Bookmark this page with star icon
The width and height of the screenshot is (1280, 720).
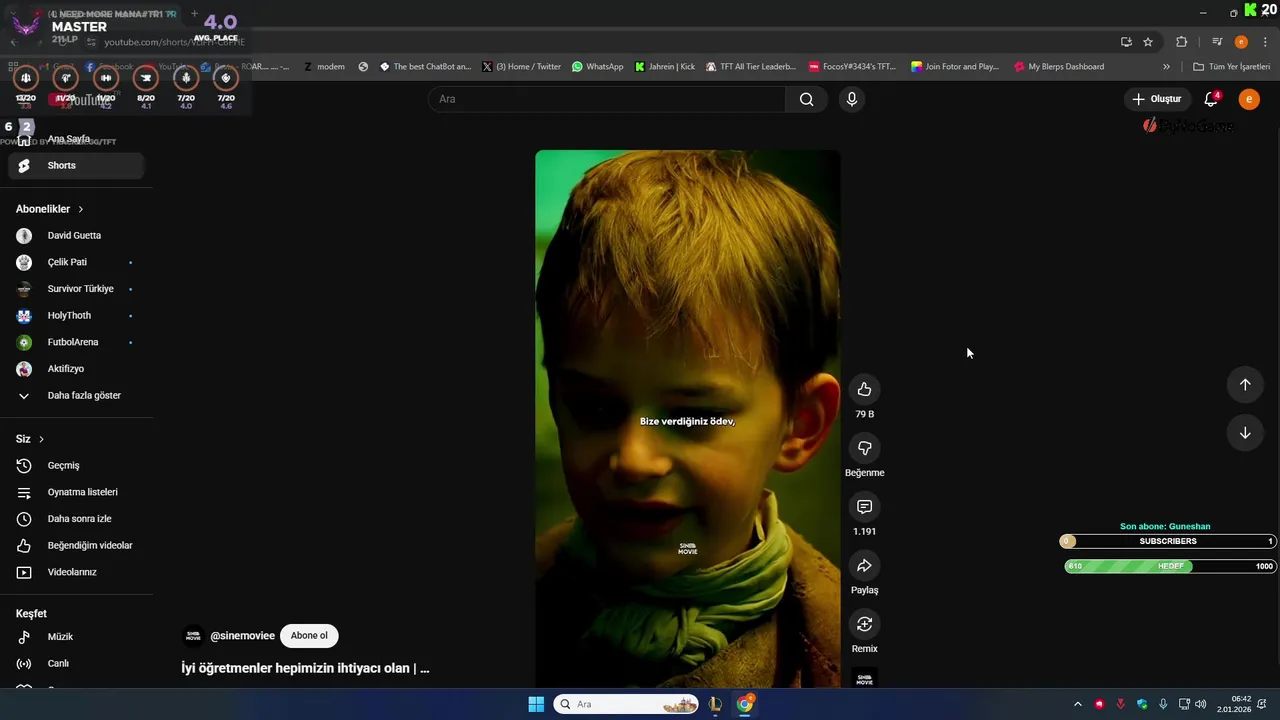click(x=1148, y=42)
